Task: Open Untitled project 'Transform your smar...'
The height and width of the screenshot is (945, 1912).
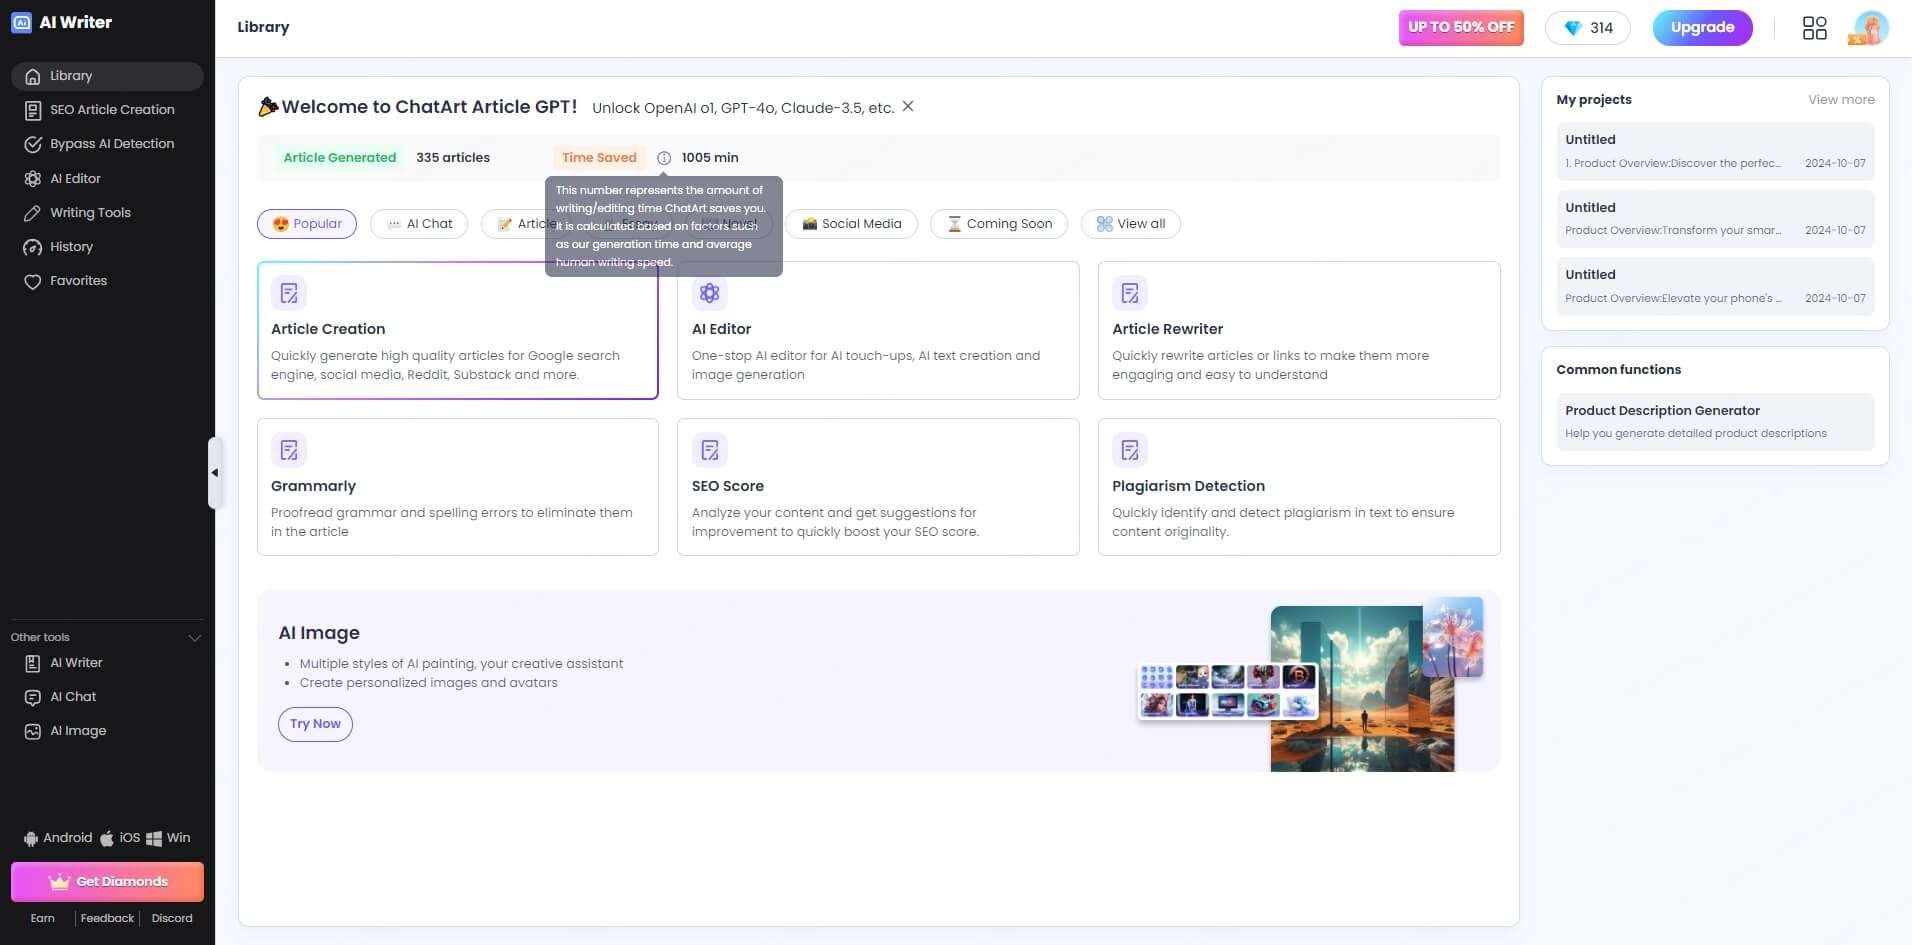Action: click(x=1715, y=219)
